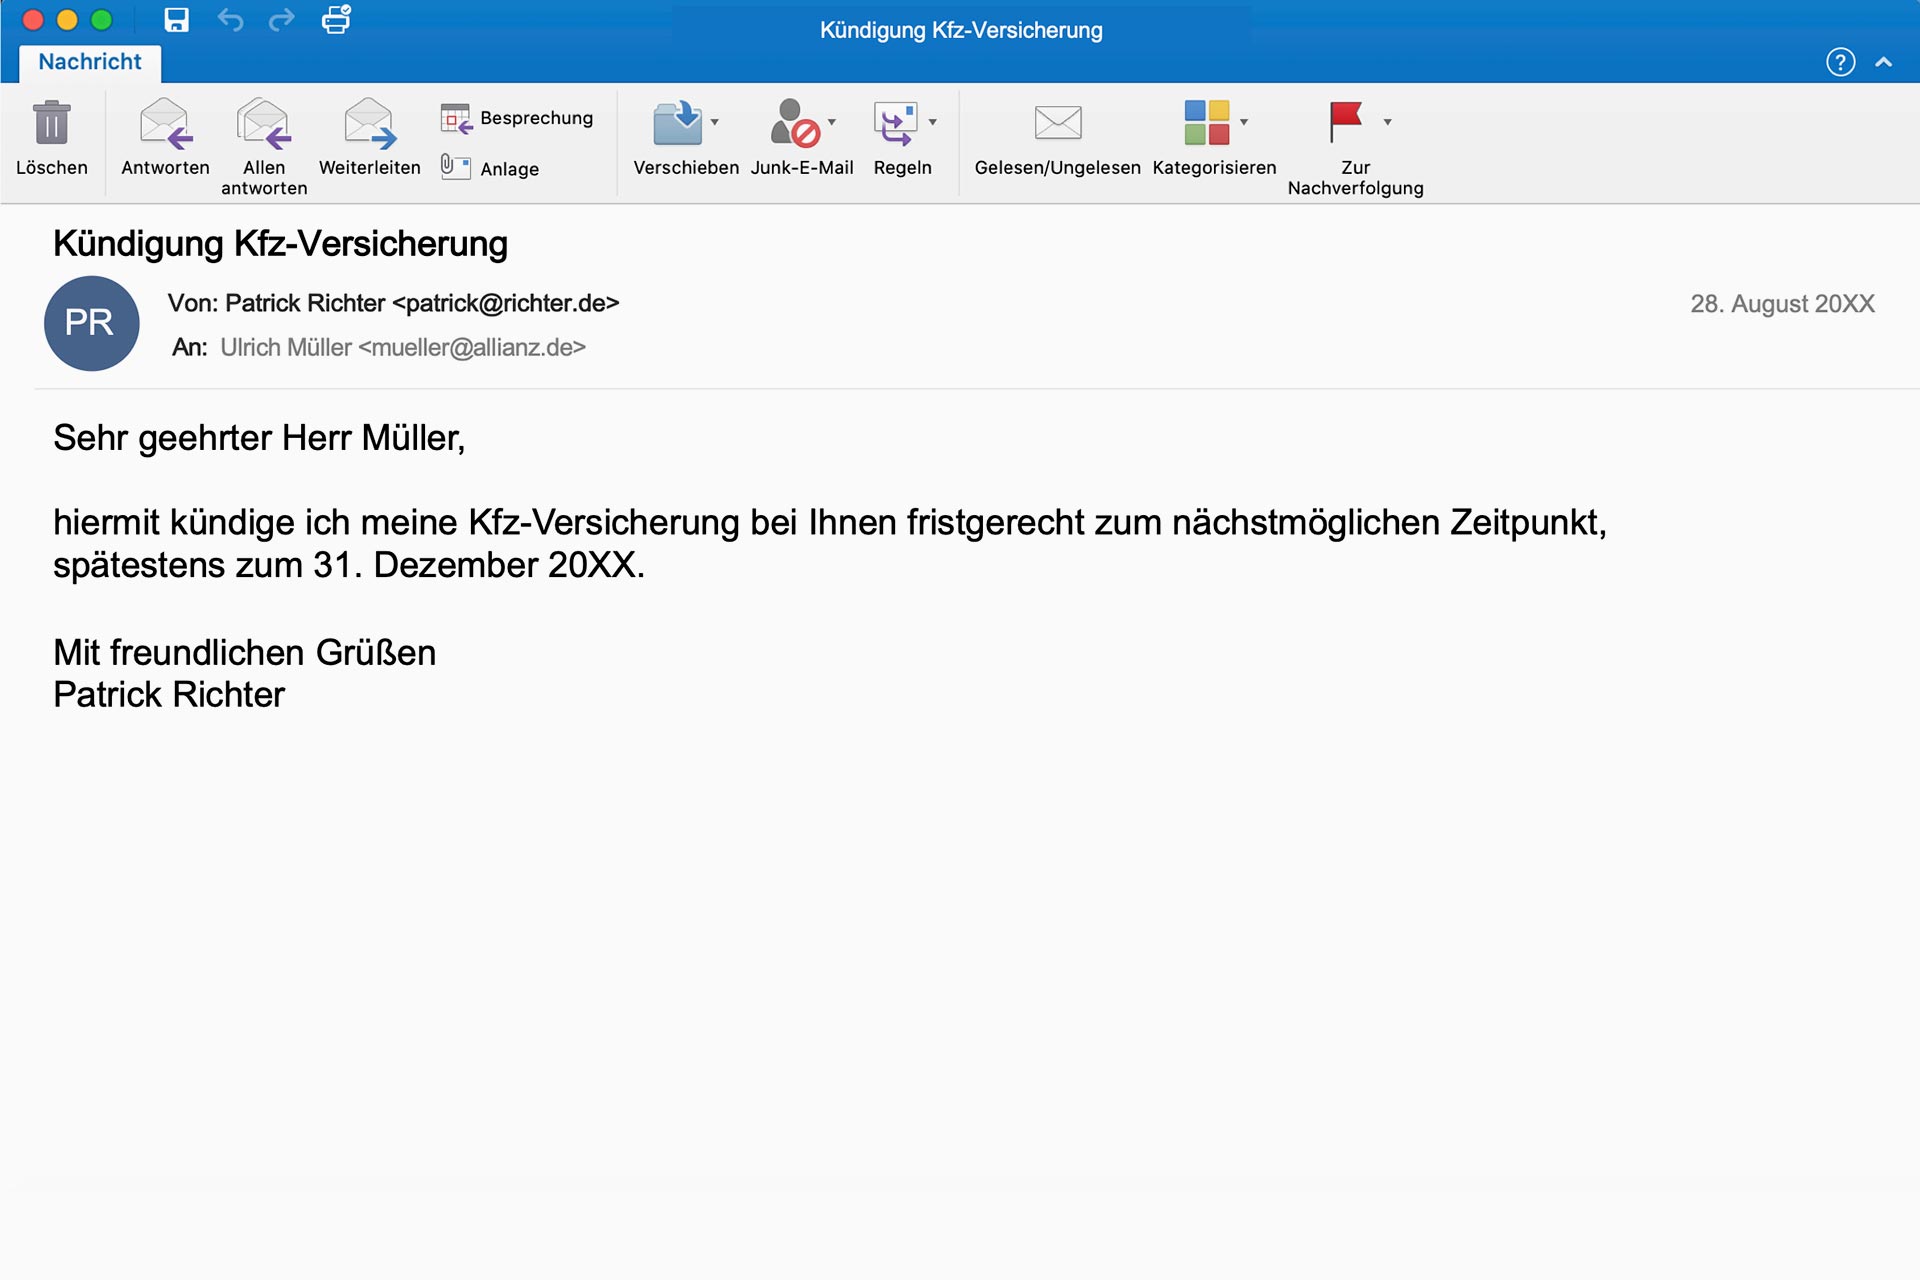Click the Kategorisieren colored squares icon
This screenshot has width=1920, height=1280.
click(1206, 123)
